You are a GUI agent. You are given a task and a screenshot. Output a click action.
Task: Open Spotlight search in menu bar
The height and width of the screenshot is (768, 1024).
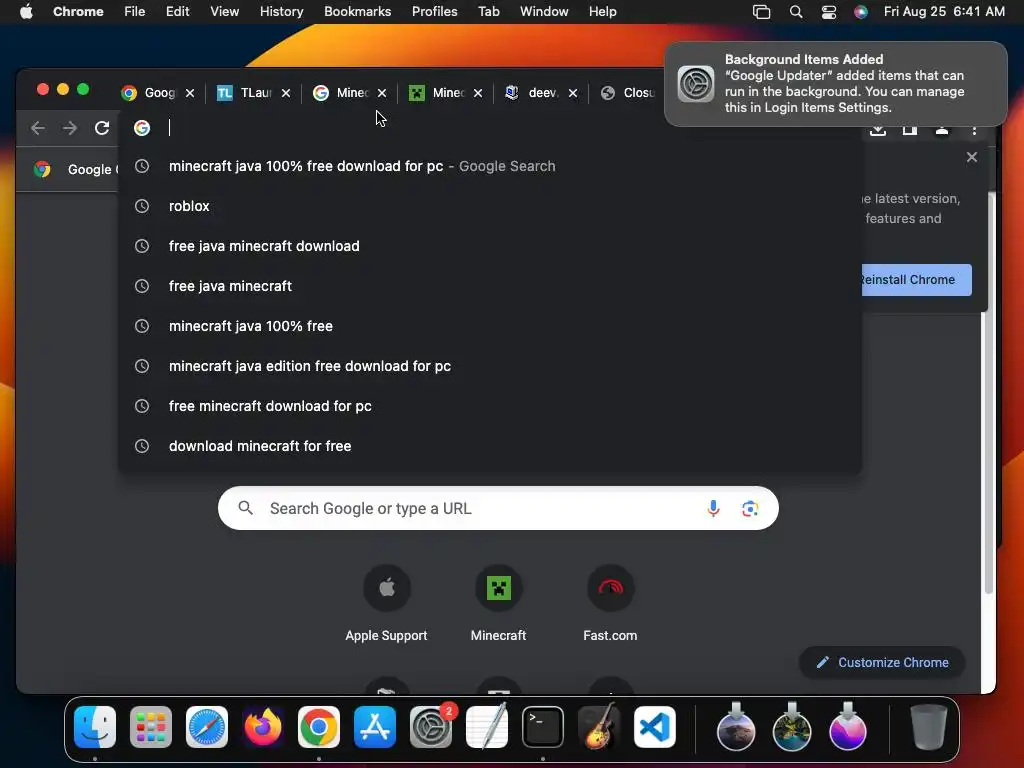pos(795,12)
